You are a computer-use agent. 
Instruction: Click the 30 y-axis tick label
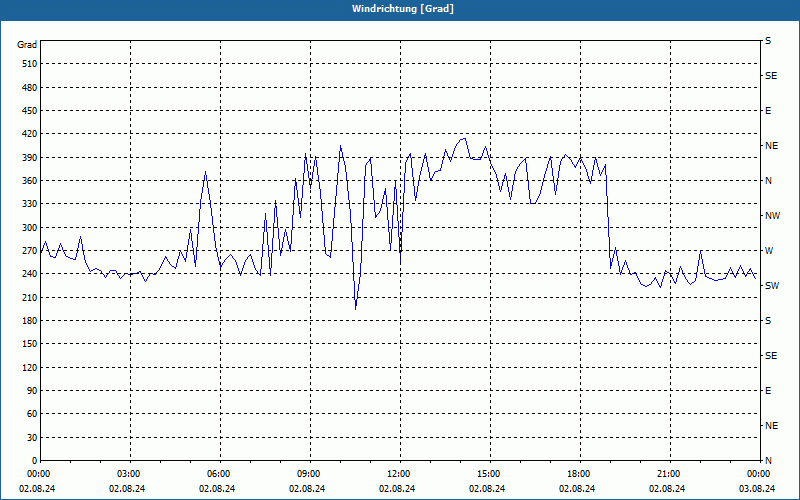coord(32,438)
